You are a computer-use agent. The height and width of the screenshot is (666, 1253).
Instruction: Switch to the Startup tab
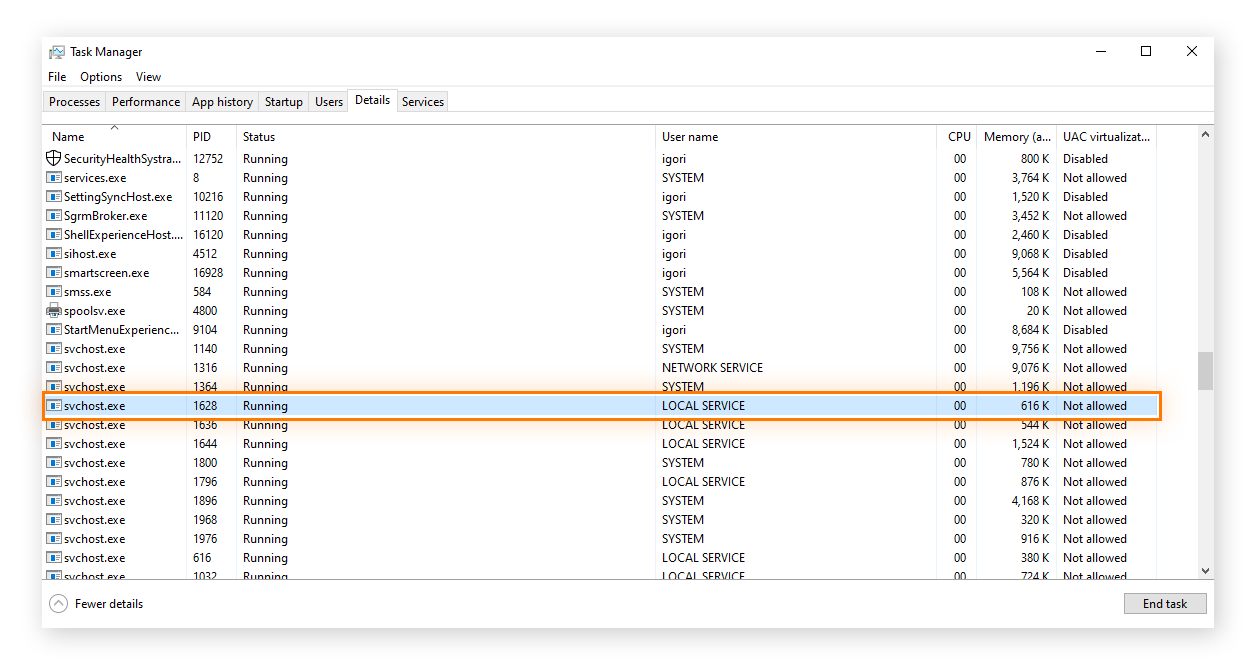pos(284,102)
